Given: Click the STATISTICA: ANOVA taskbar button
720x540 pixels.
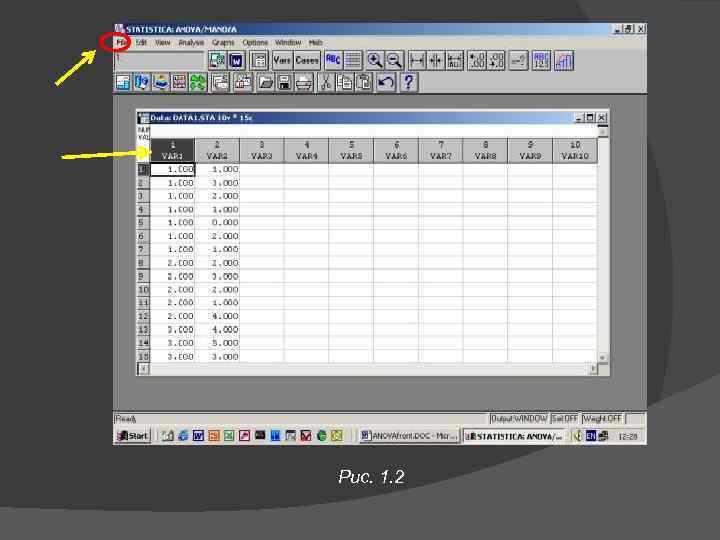Looking at the screenshot, I should click(x=514, y=436).
